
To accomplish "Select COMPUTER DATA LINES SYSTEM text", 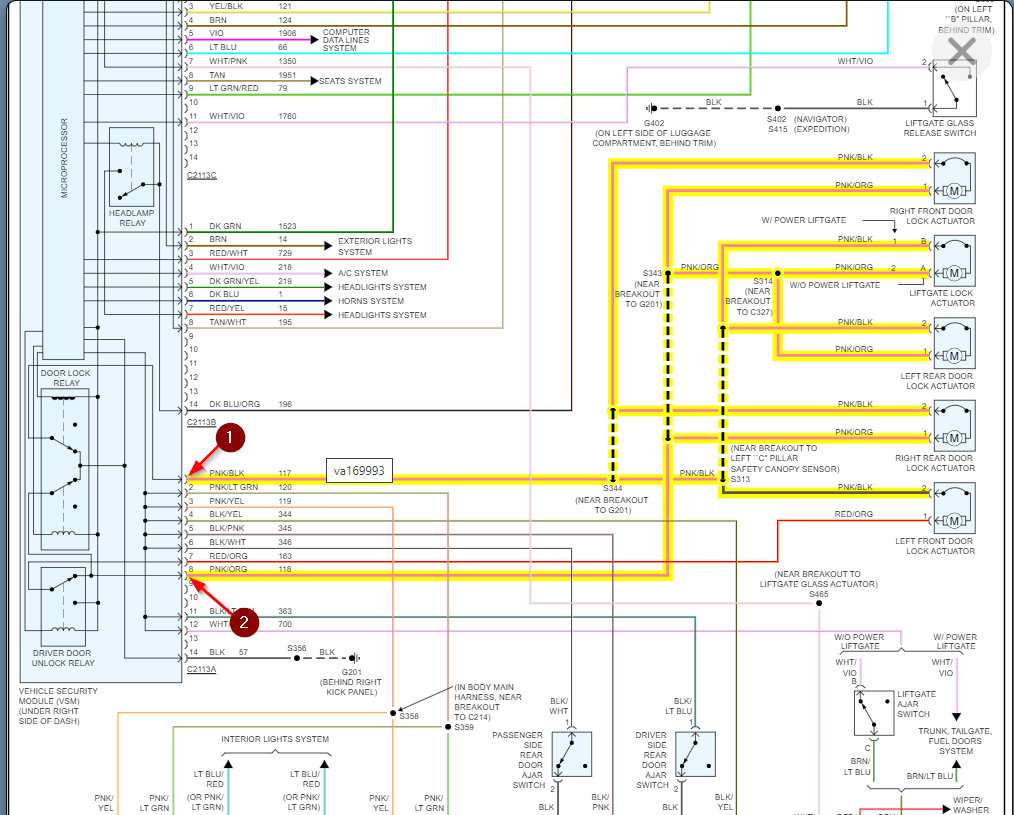I will pyautogui.click(x=346, y=40).
